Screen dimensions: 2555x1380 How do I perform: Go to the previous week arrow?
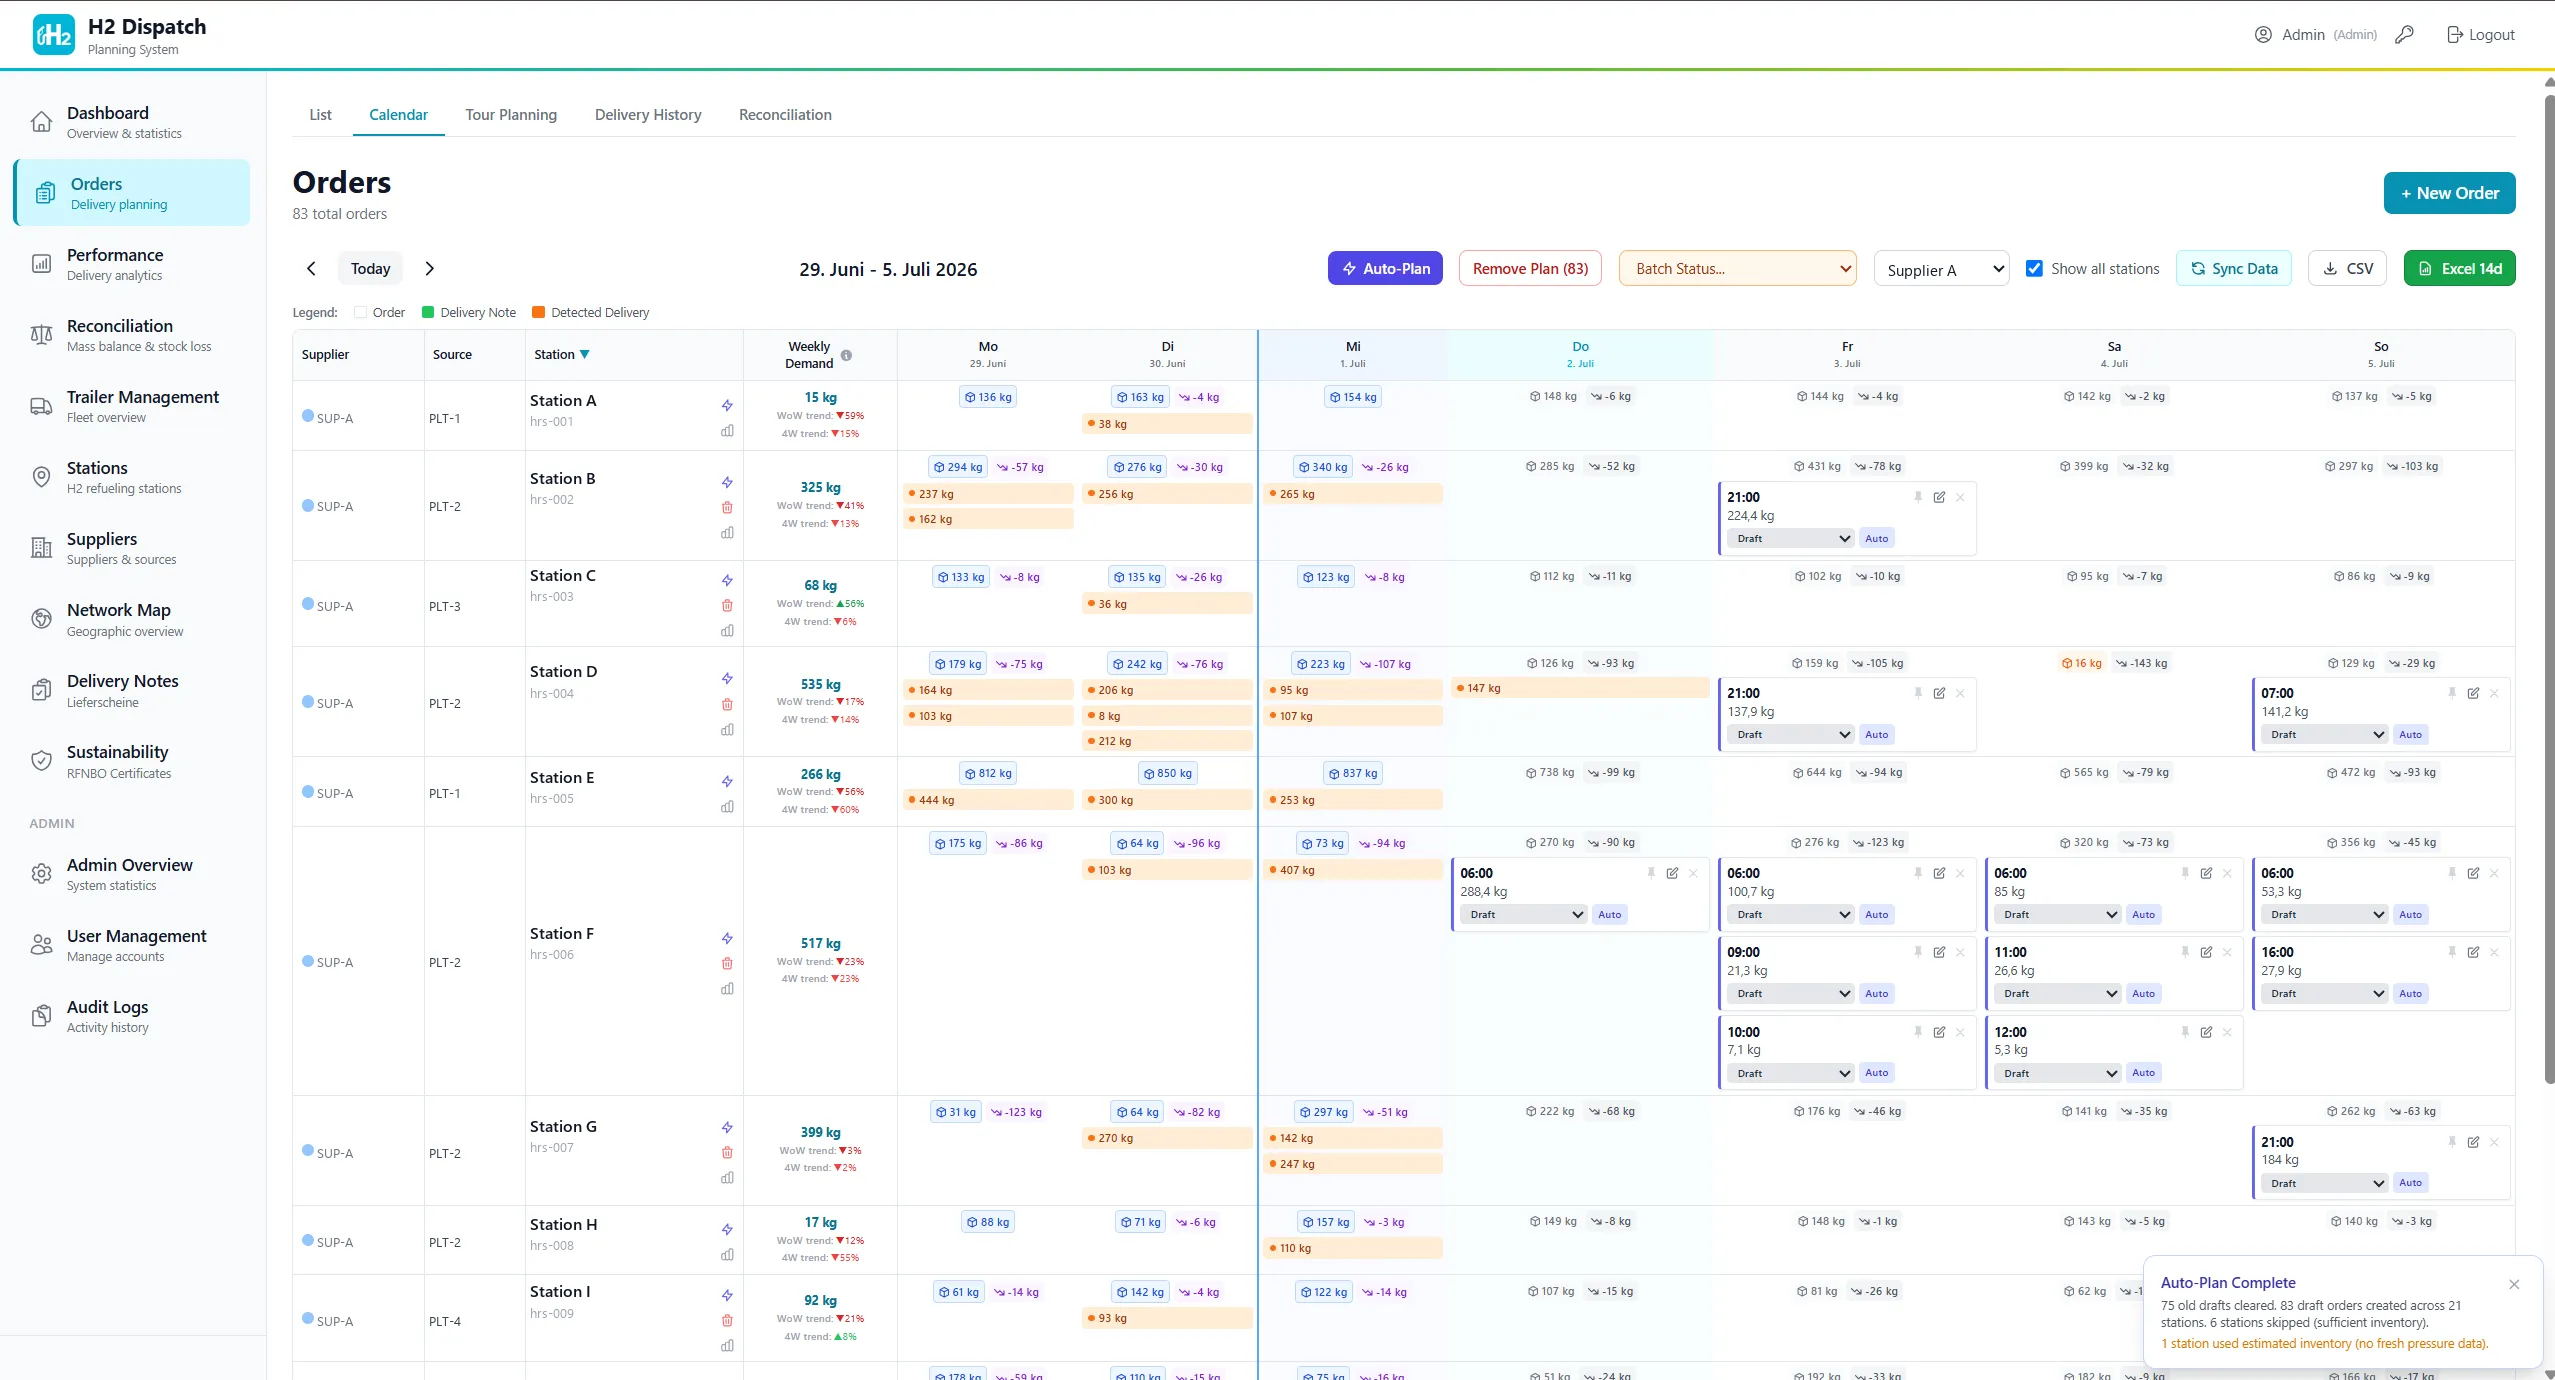coord(311,268)
